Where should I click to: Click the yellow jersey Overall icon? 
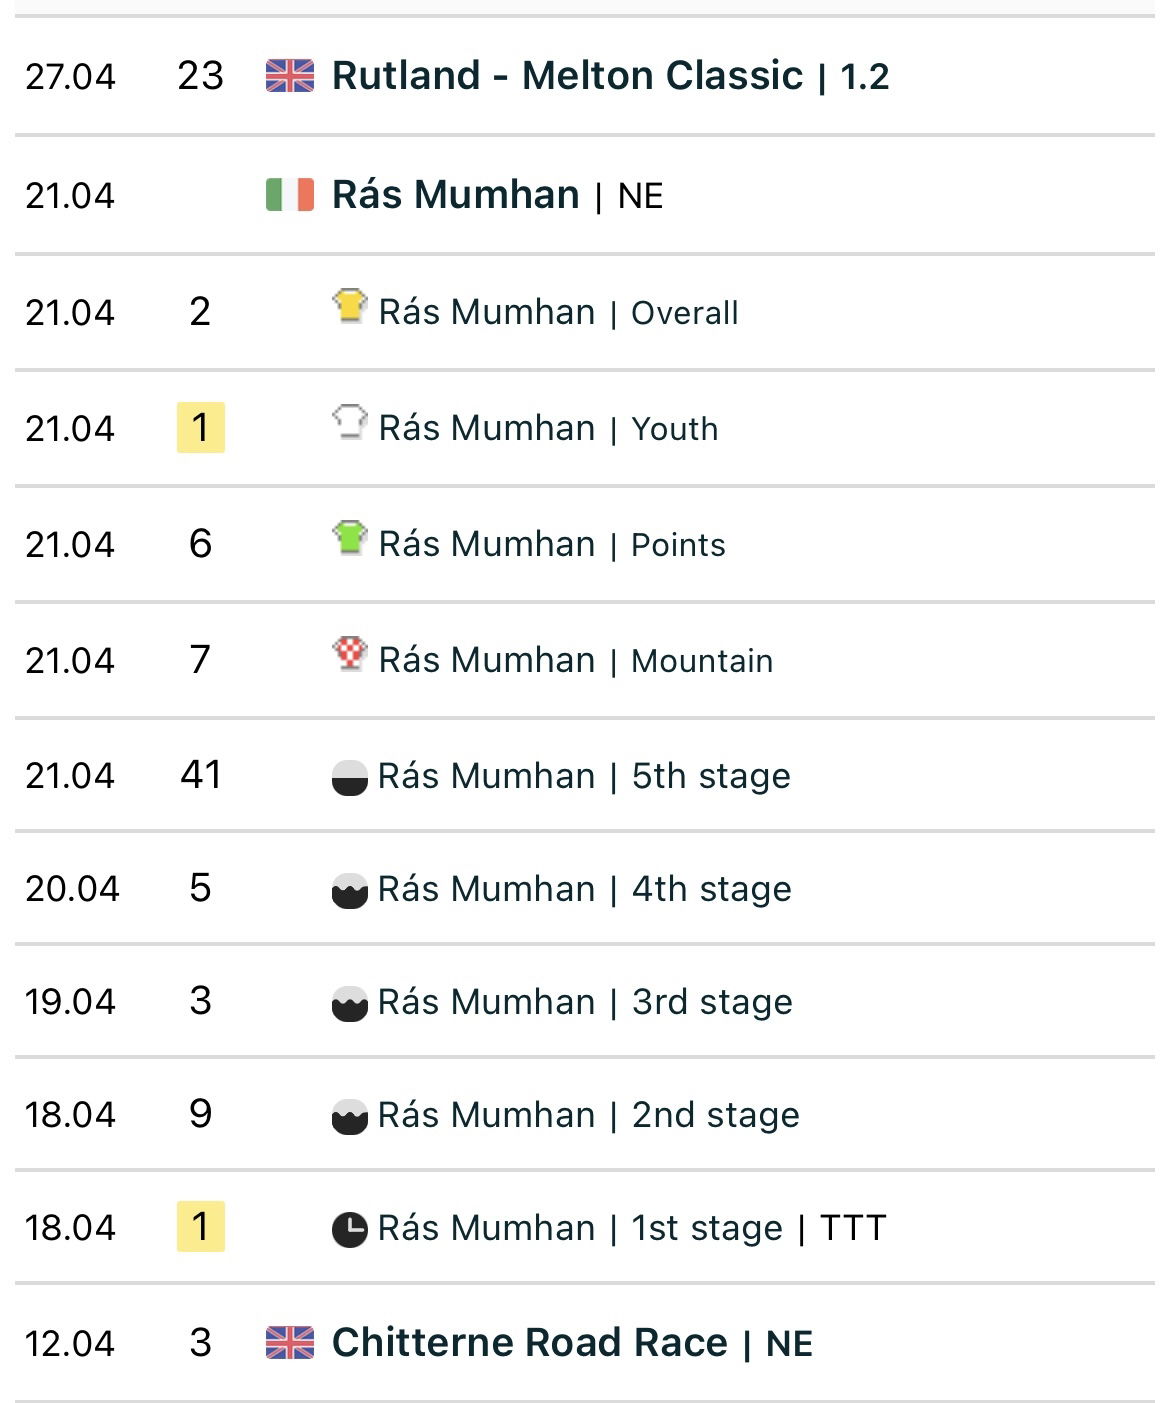pyautogui.click(x=350, y=305)
